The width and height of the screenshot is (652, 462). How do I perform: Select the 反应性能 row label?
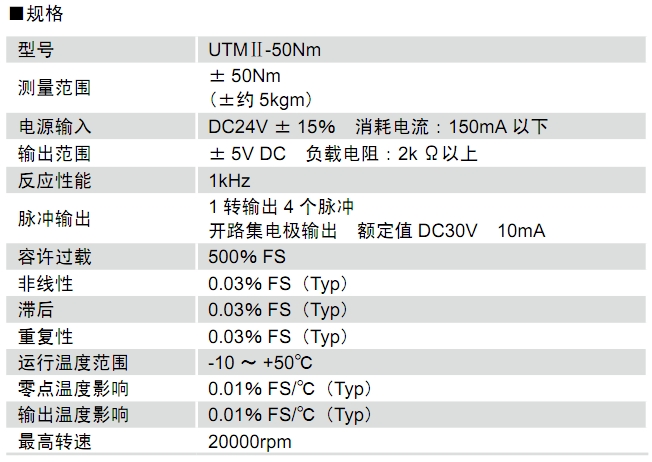tap(54, 180)
